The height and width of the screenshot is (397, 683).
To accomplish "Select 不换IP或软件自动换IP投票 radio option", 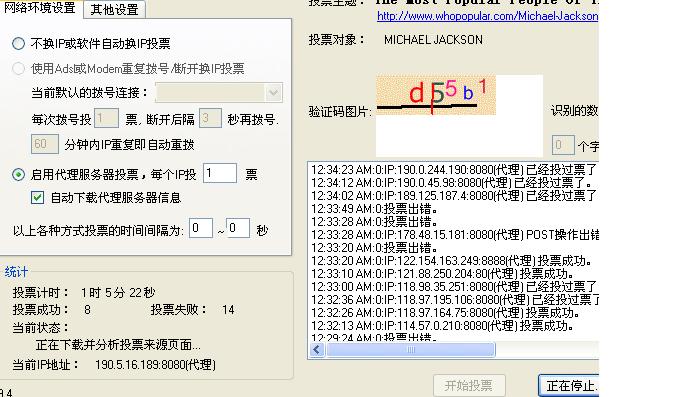I will 18,44.
